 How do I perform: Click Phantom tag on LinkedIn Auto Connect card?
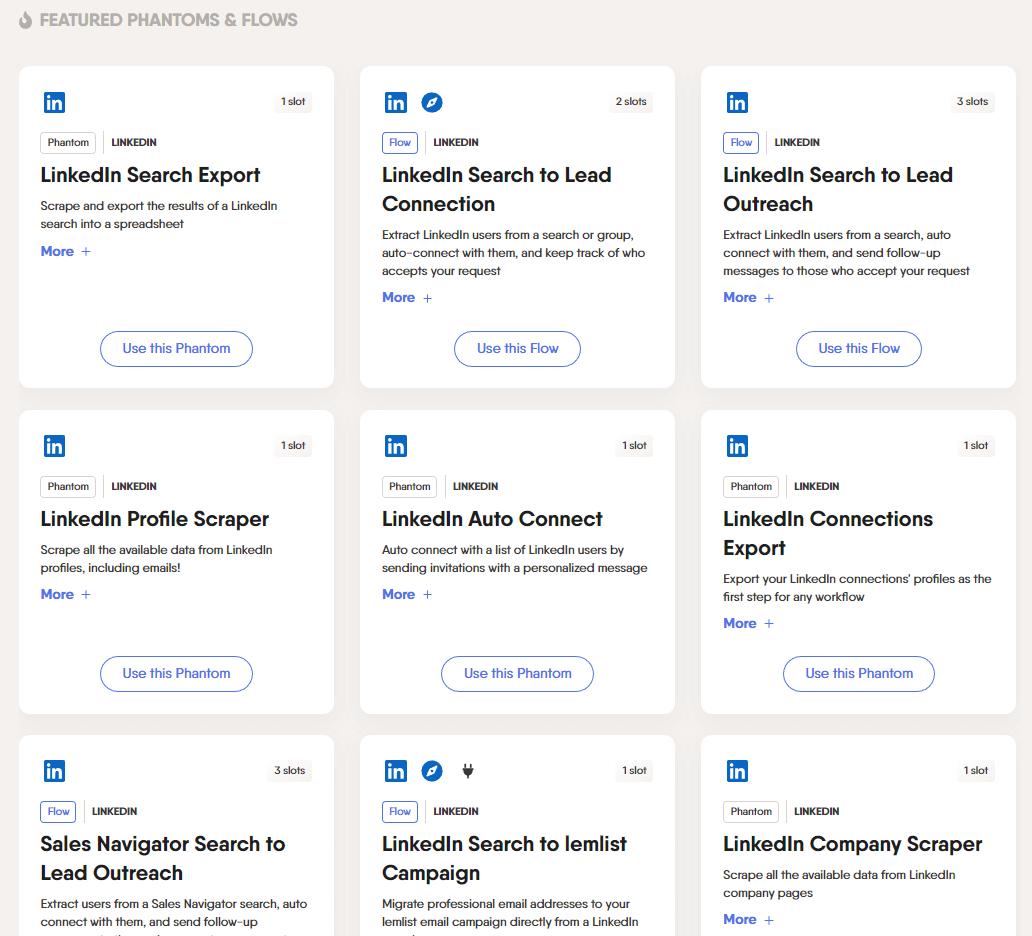409,486
